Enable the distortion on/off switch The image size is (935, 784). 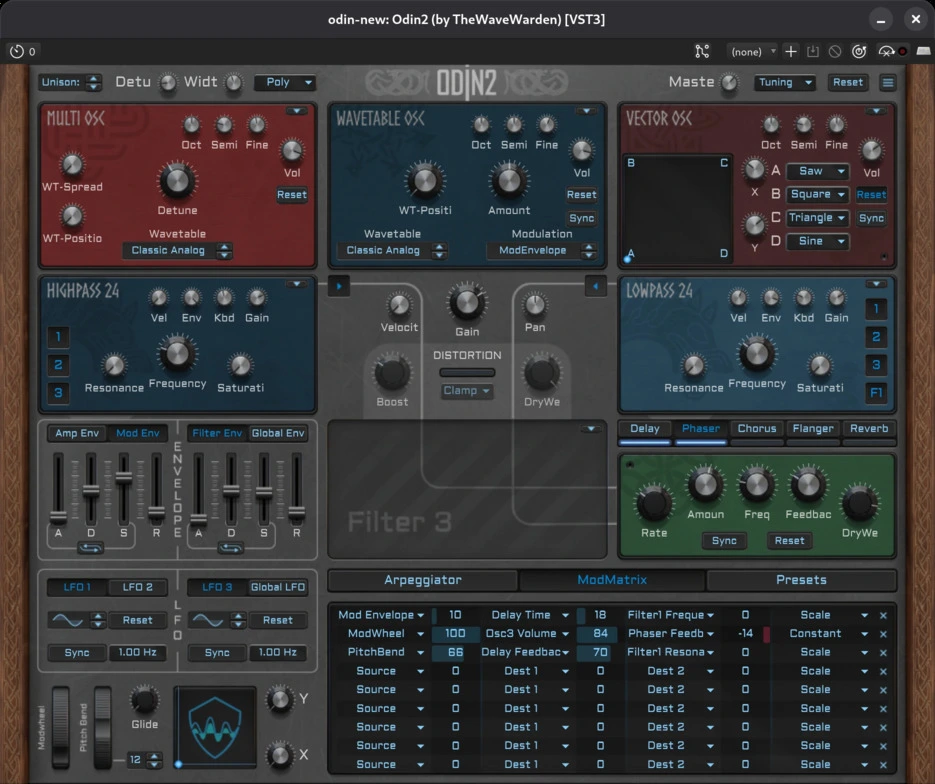coord(467,373)
